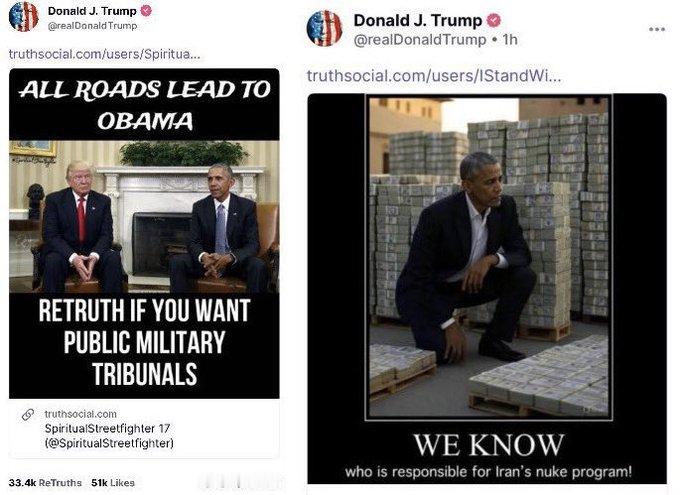Open the truthsocial.com/users/Spiritua... link

[105, 54]
